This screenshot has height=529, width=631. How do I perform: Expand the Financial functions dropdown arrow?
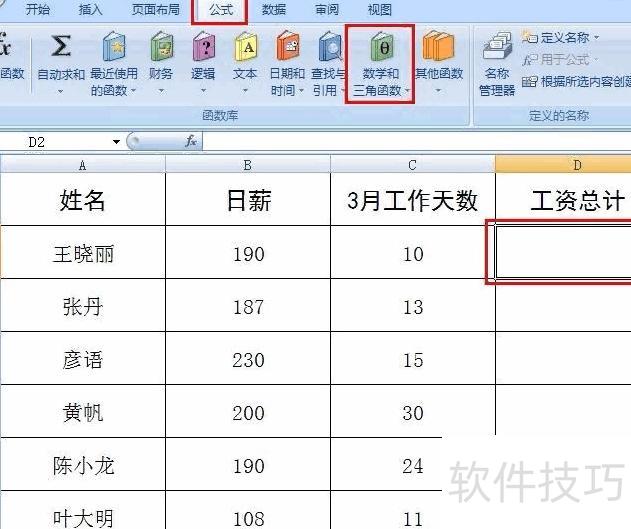coord(161,91)
